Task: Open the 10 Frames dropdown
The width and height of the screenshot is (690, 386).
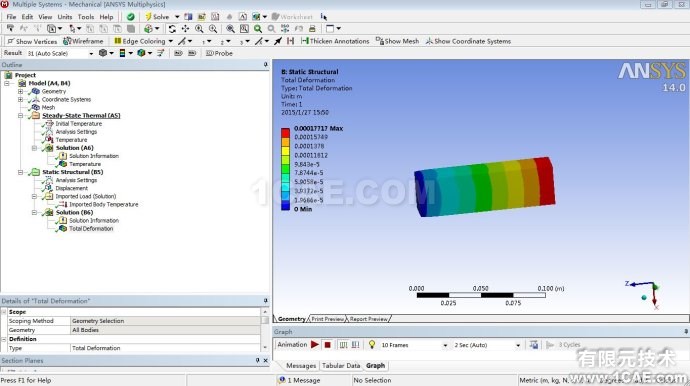Action: coord(445,345)
